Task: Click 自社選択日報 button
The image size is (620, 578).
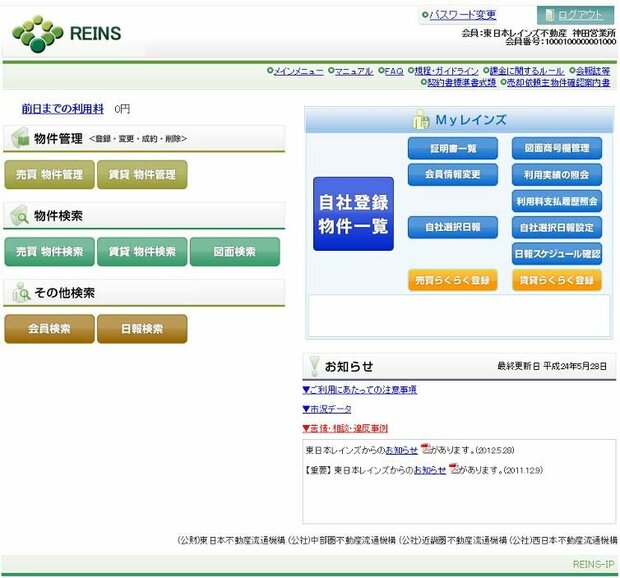Action: click(453, 227)
